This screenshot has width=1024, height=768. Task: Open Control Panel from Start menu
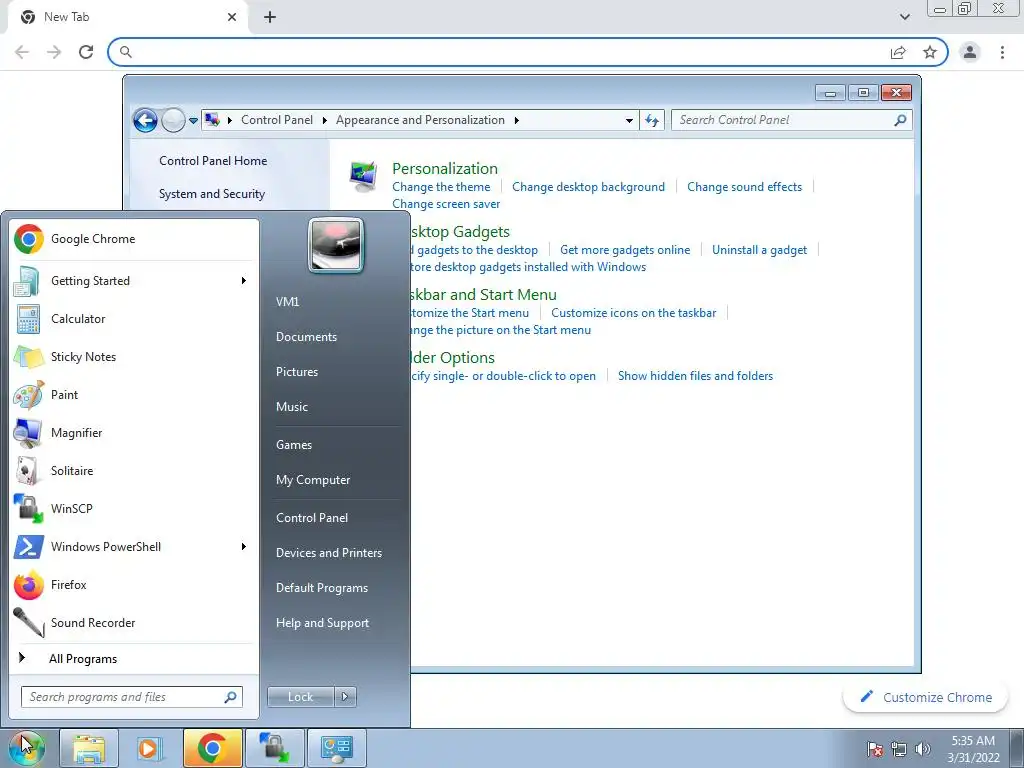(x=312, y=518)
